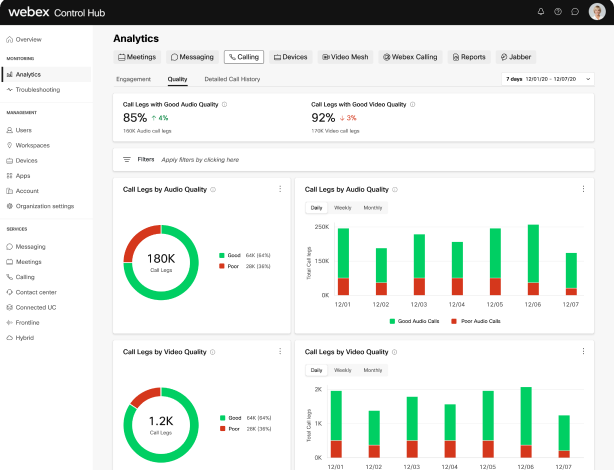614x470 pixels.
Task: Open more options on video quality bar chart card
Action: click(583, 352)
